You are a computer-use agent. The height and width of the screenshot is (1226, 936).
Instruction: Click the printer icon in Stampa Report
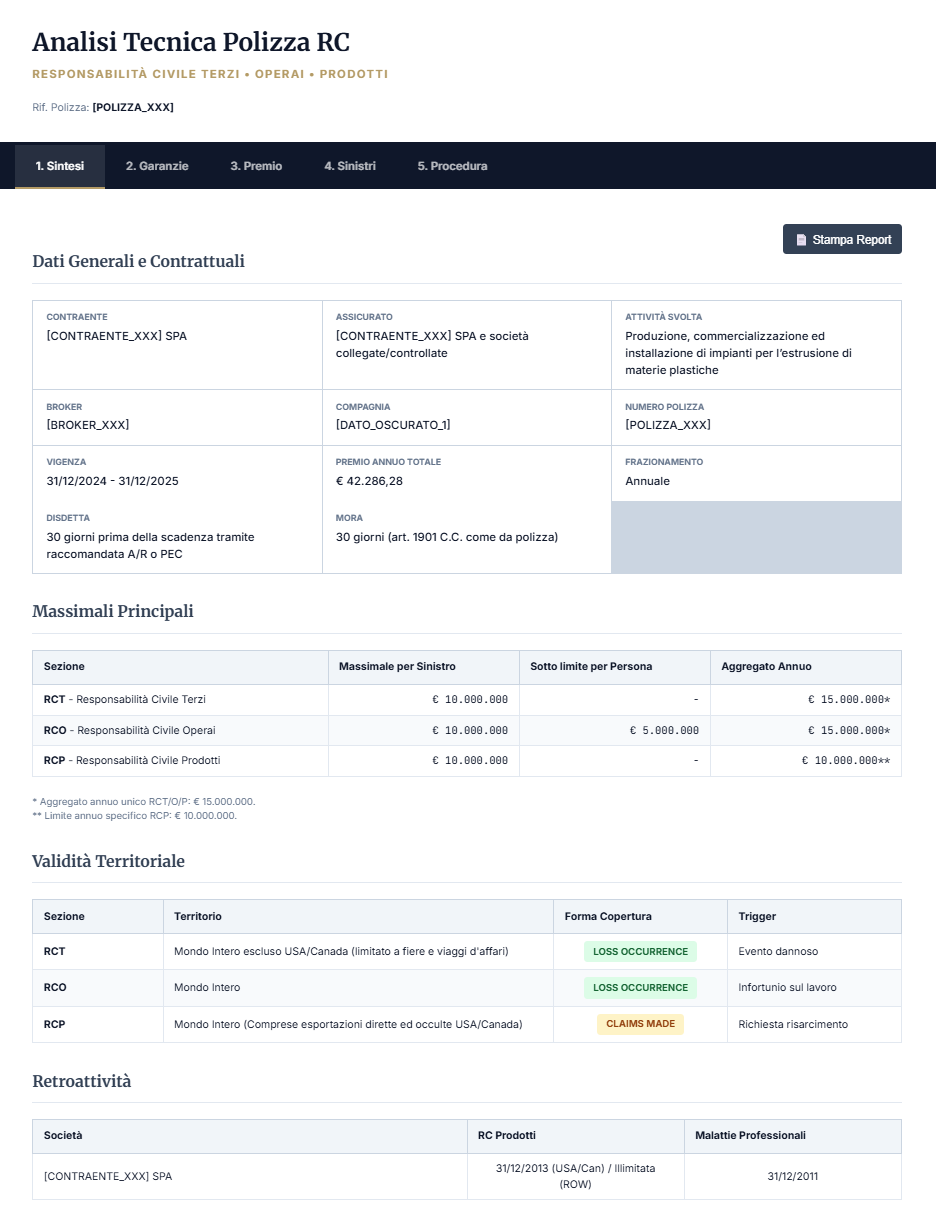(x=801, y=240)
